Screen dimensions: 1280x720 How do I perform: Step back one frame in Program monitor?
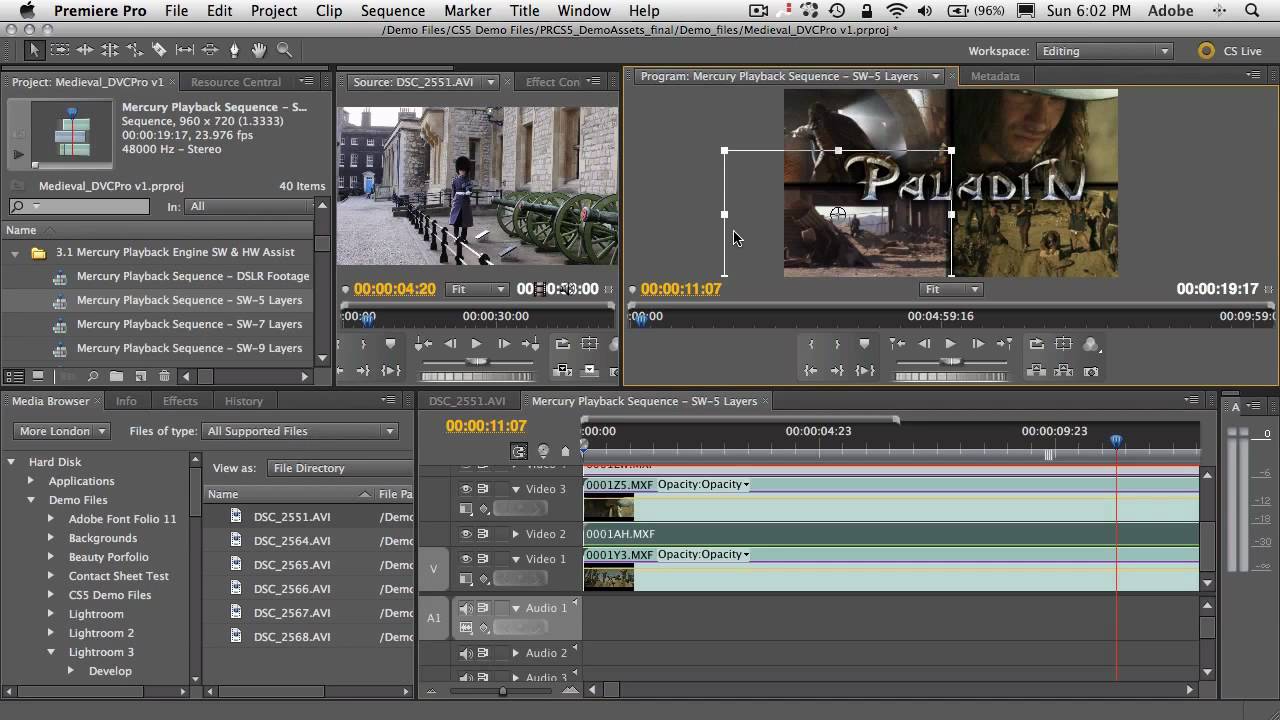924,343
